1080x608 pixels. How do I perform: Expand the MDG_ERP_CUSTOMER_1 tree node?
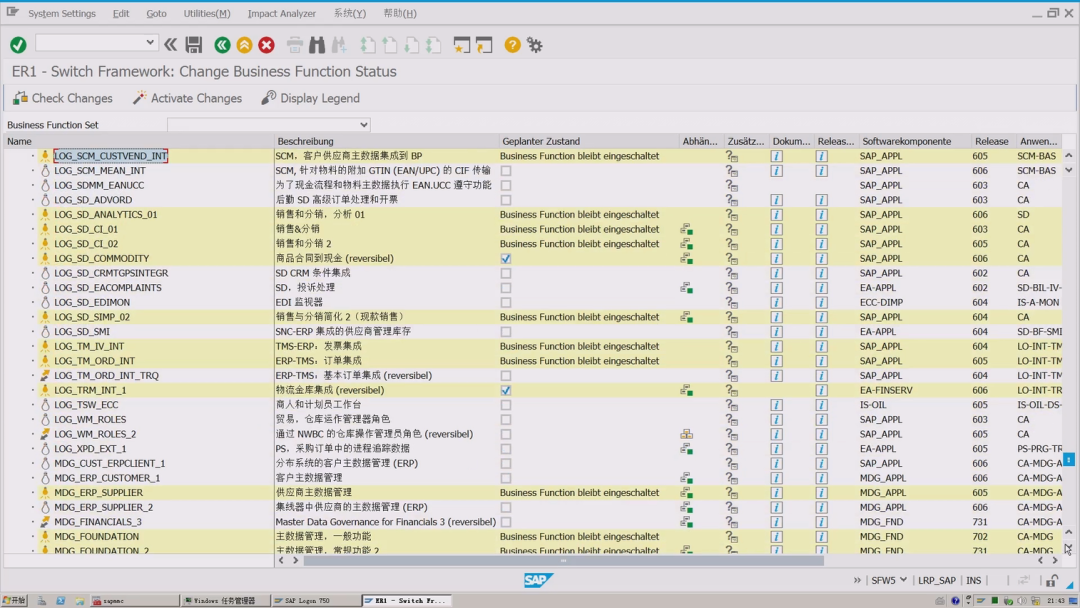[x=32, y=478]
